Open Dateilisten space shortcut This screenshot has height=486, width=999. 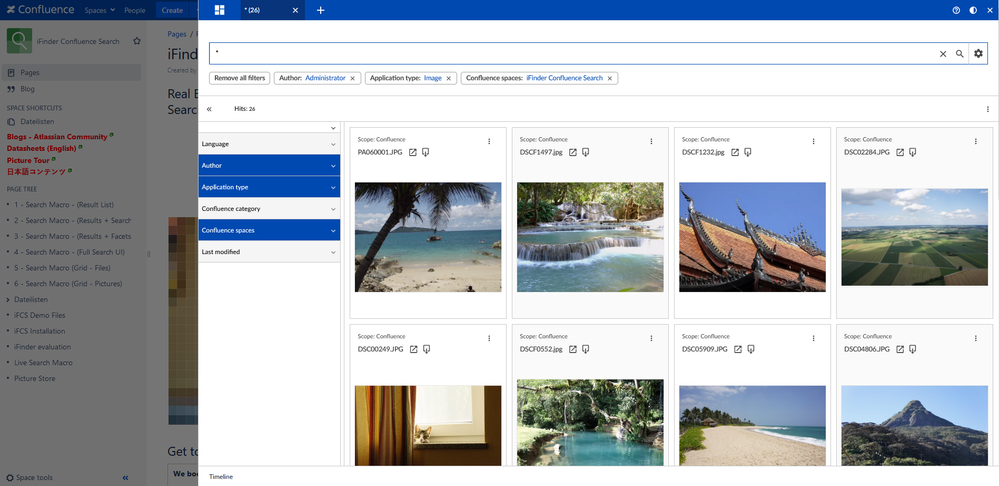pyautogui.click(x=37, y=122)
